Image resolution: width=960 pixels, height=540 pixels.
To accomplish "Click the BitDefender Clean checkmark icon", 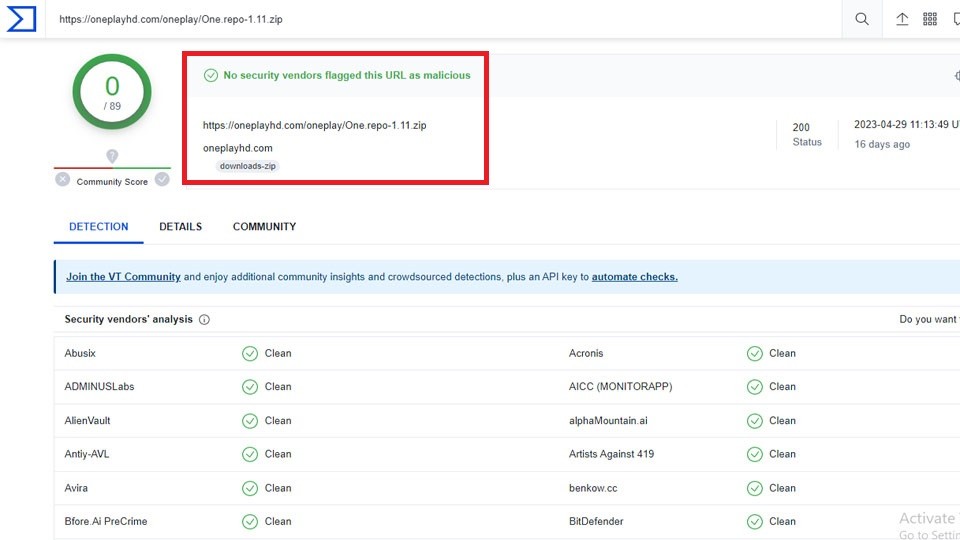I will (x=755, y=522).
